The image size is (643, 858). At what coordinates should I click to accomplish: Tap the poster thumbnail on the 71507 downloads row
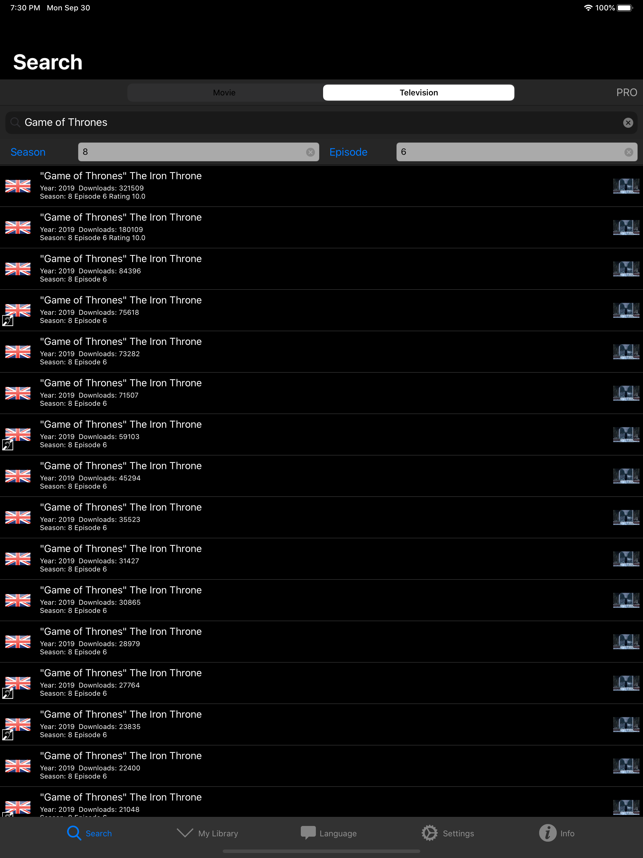626,393
